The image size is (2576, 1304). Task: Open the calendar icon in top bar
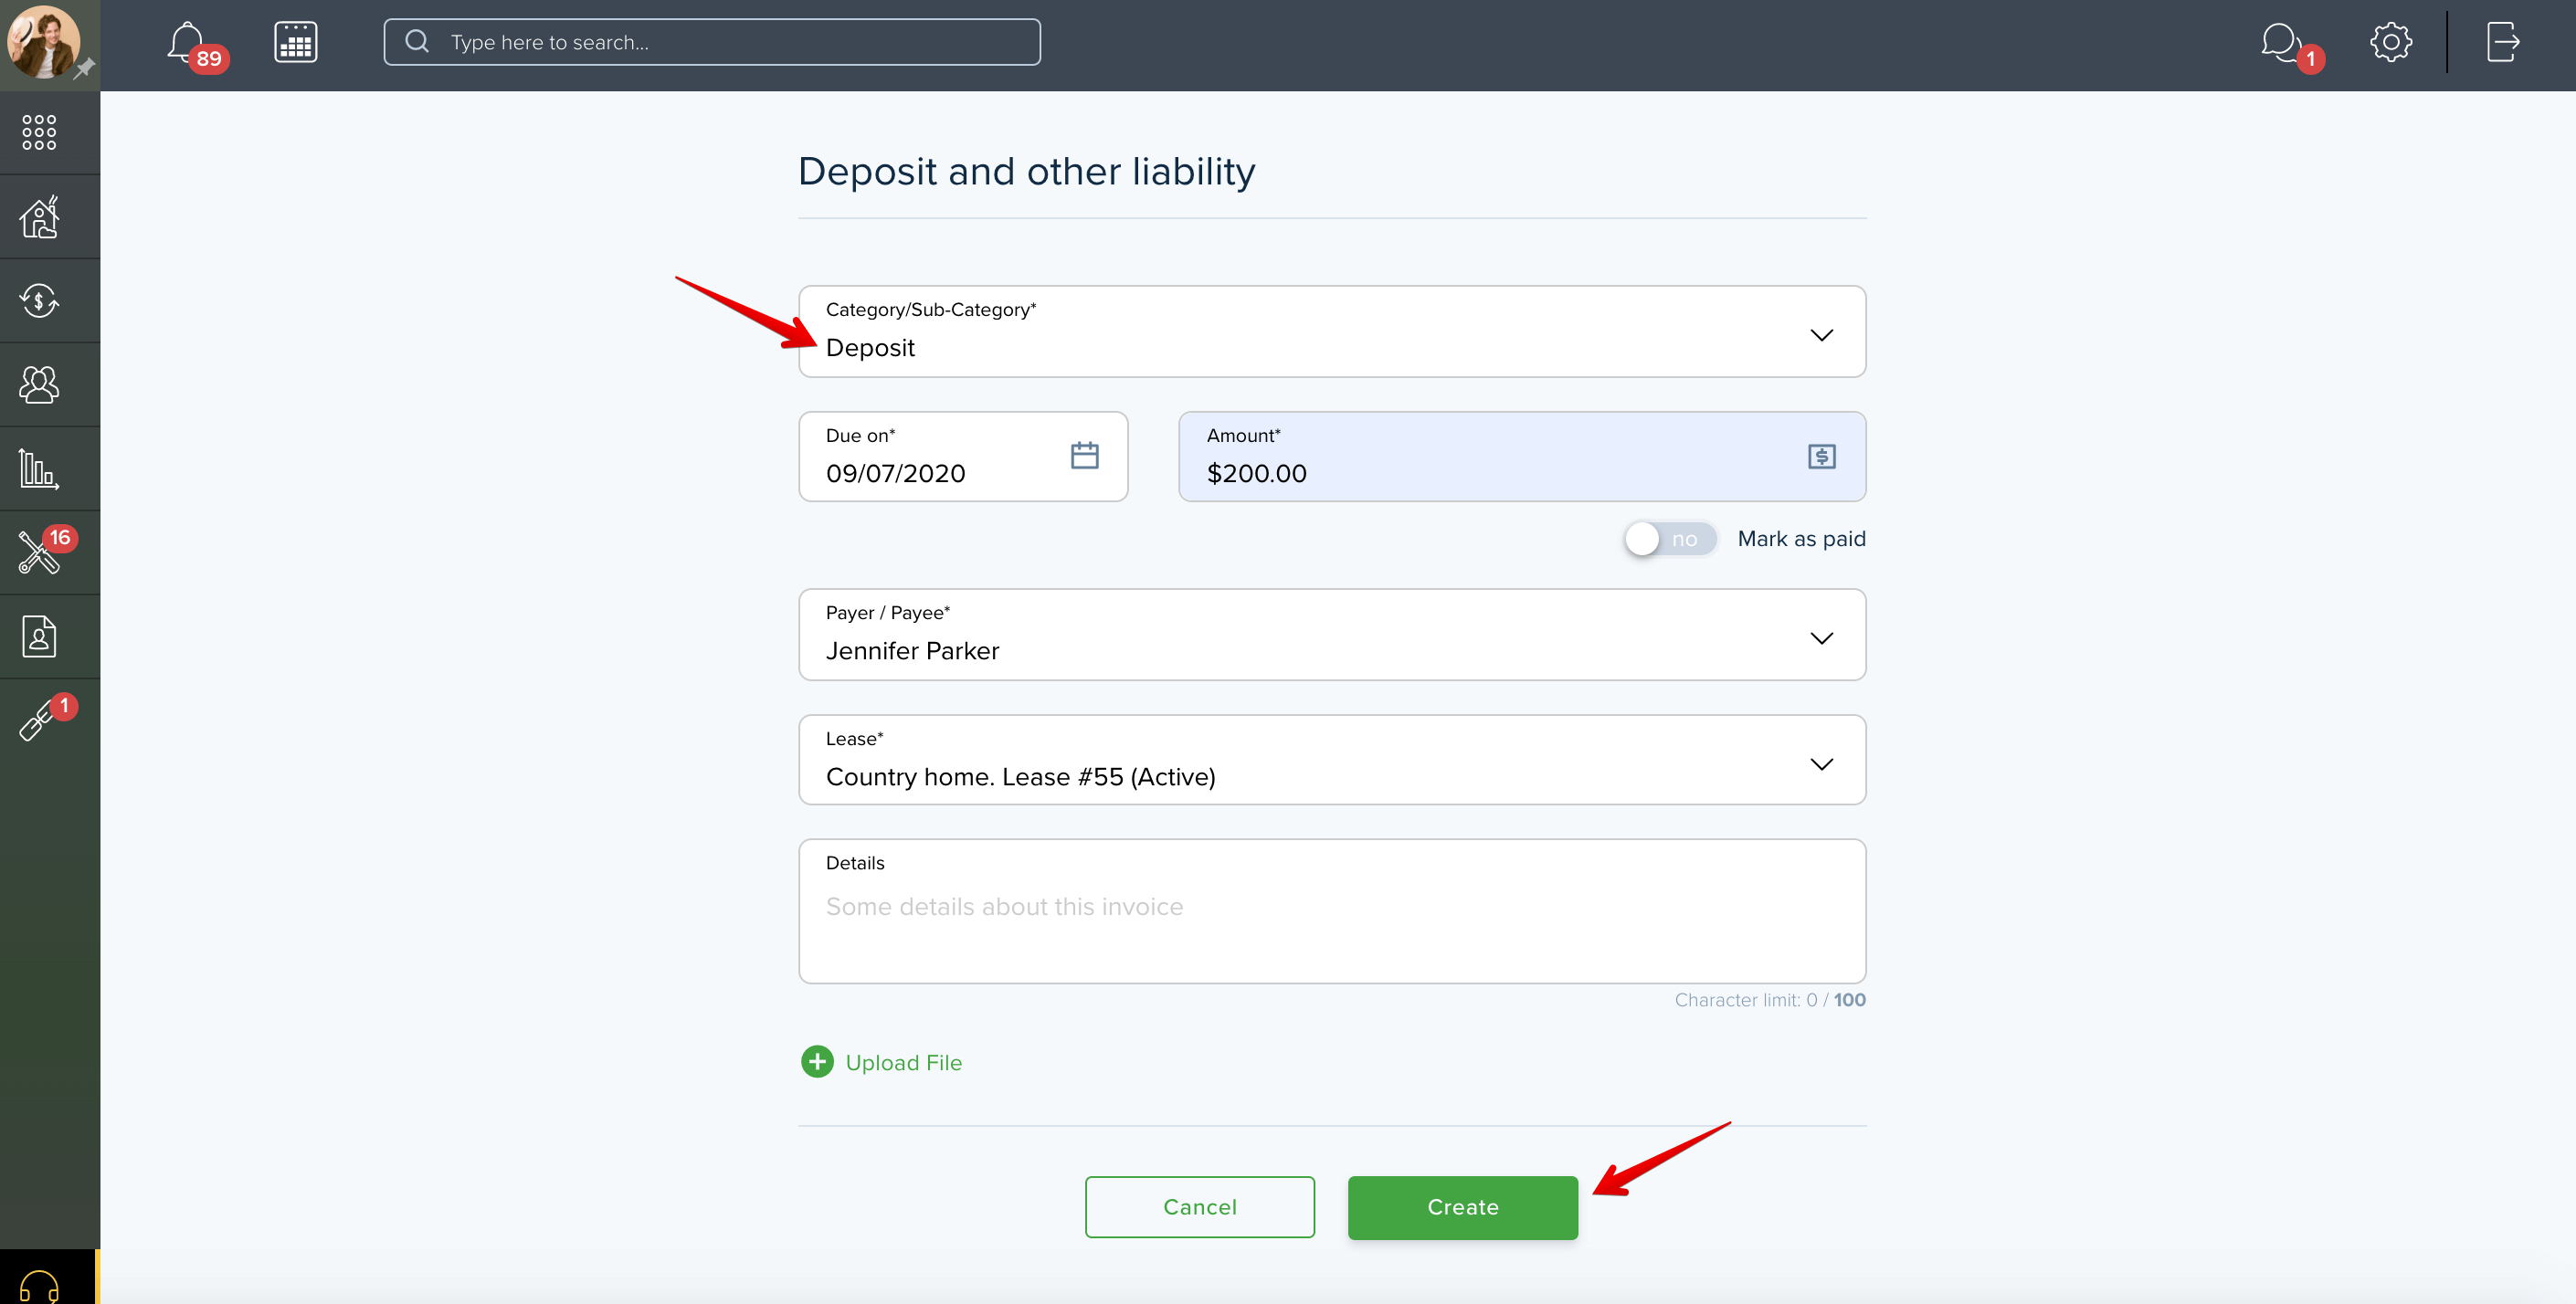pyautogui.click(x=296, y=43)
